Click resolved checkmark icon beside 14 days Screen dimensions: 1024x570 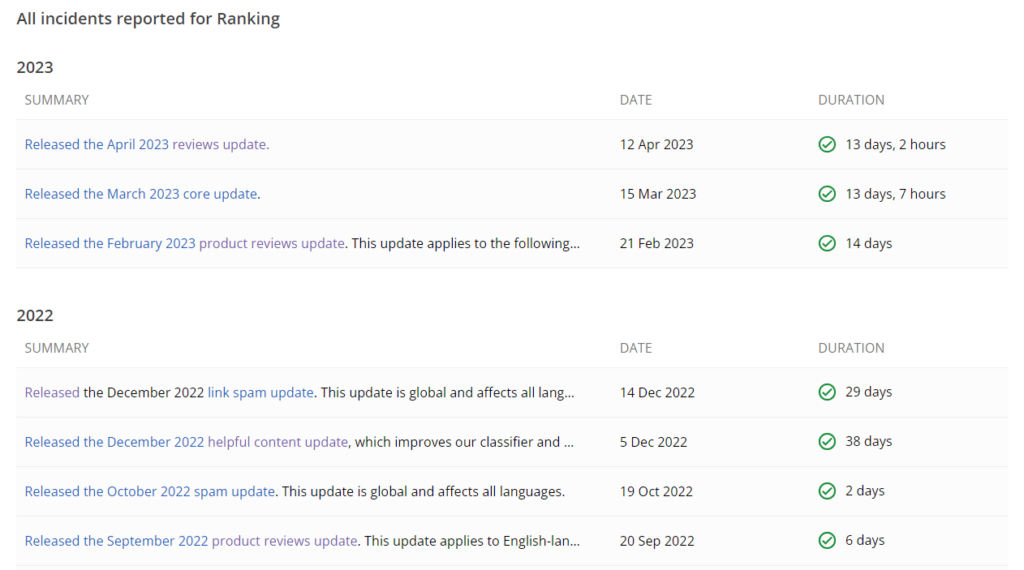[x=827, y=244]
